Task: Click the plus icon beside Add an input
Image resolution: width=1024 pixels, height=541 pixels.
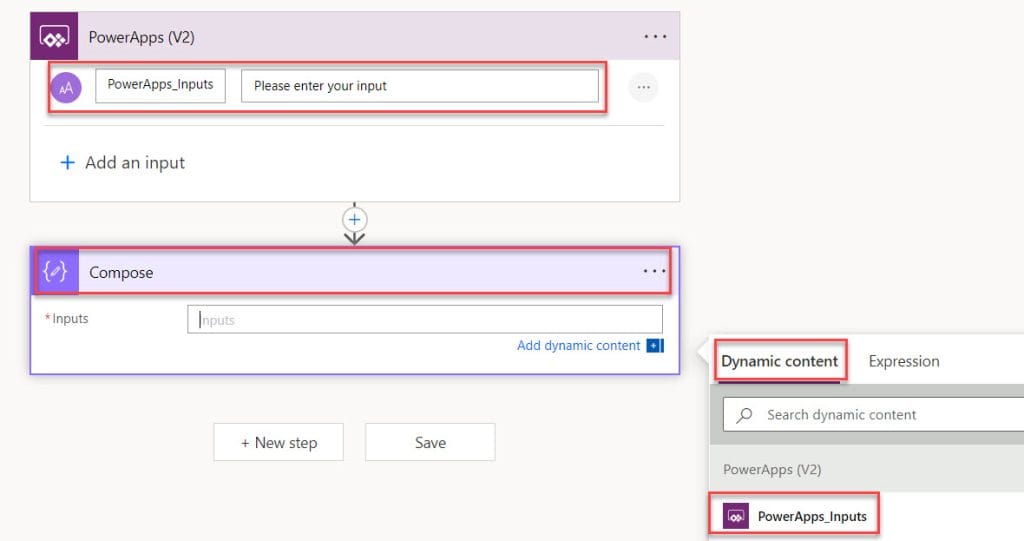Action: tap(67, 162)
